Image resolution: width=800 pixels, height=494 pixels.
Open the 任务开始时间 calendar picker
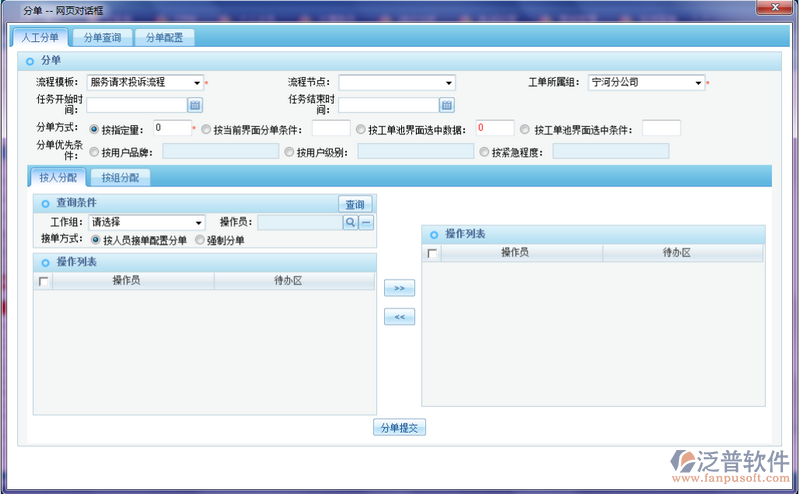tap(195, 105)
